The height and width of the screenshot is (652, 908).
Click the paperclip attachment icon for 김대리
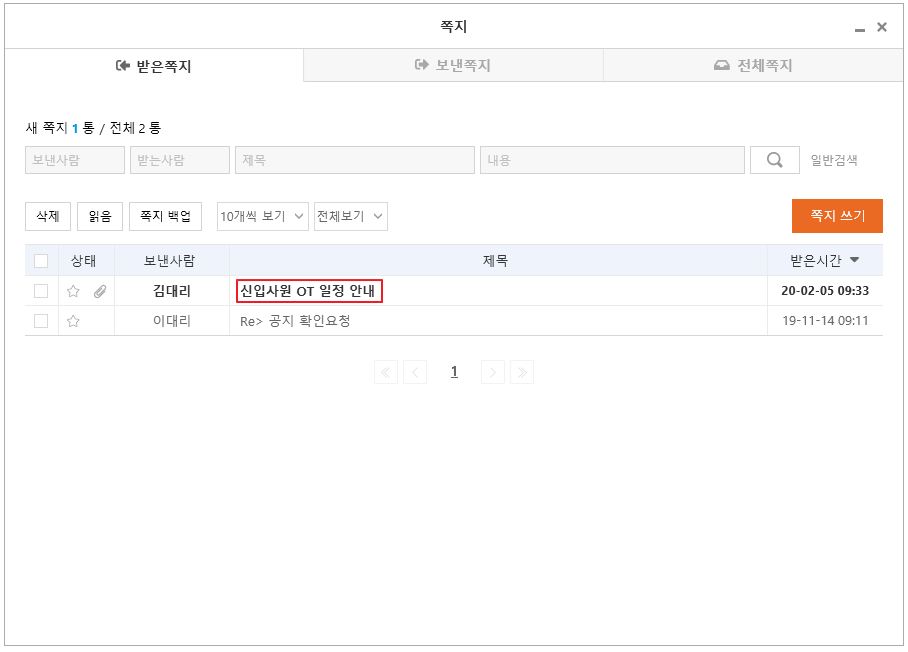tap(100, 292)
